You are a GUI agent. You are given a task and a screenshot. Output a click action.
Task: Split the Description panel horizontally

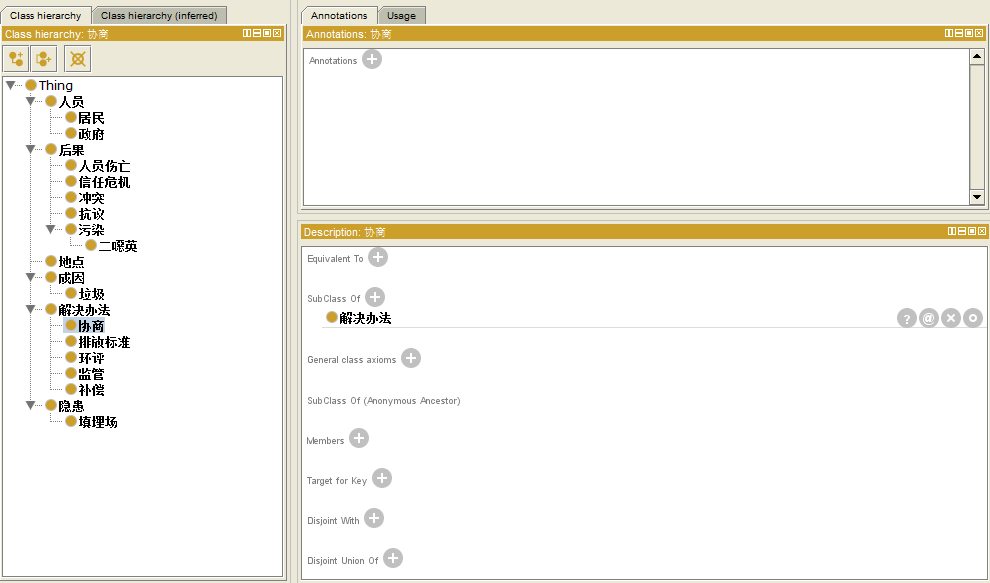[962, 231]
